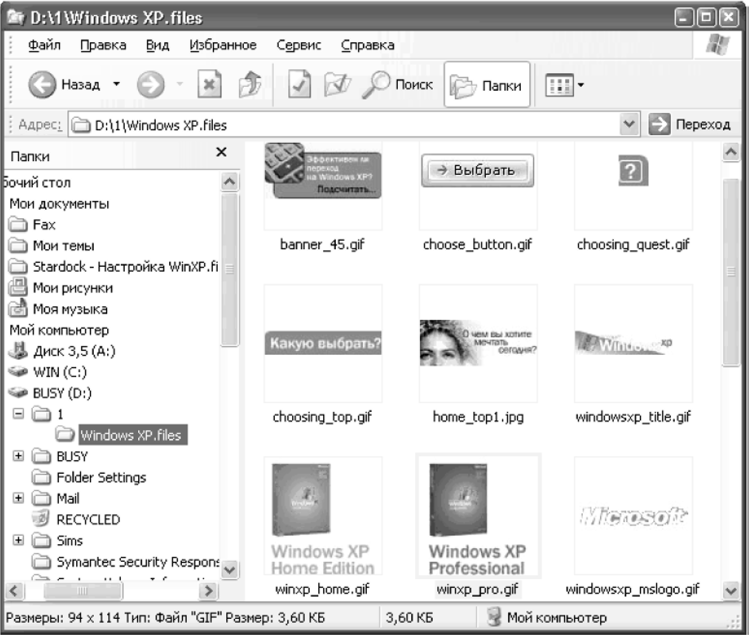Viewport: 749px width, 635px height.
Task: Open the views mode dropdown button
Action: pos(565,86)
